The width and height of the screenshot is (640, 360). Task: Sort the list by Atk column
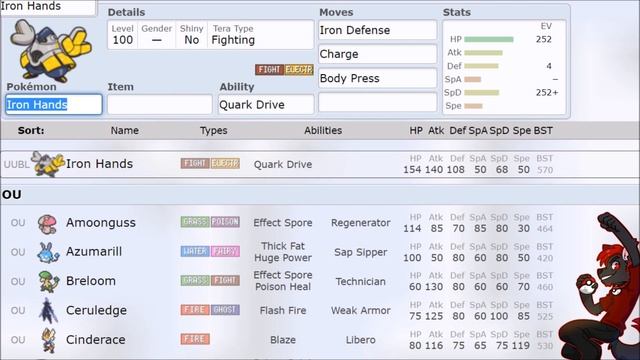point(436,131)
